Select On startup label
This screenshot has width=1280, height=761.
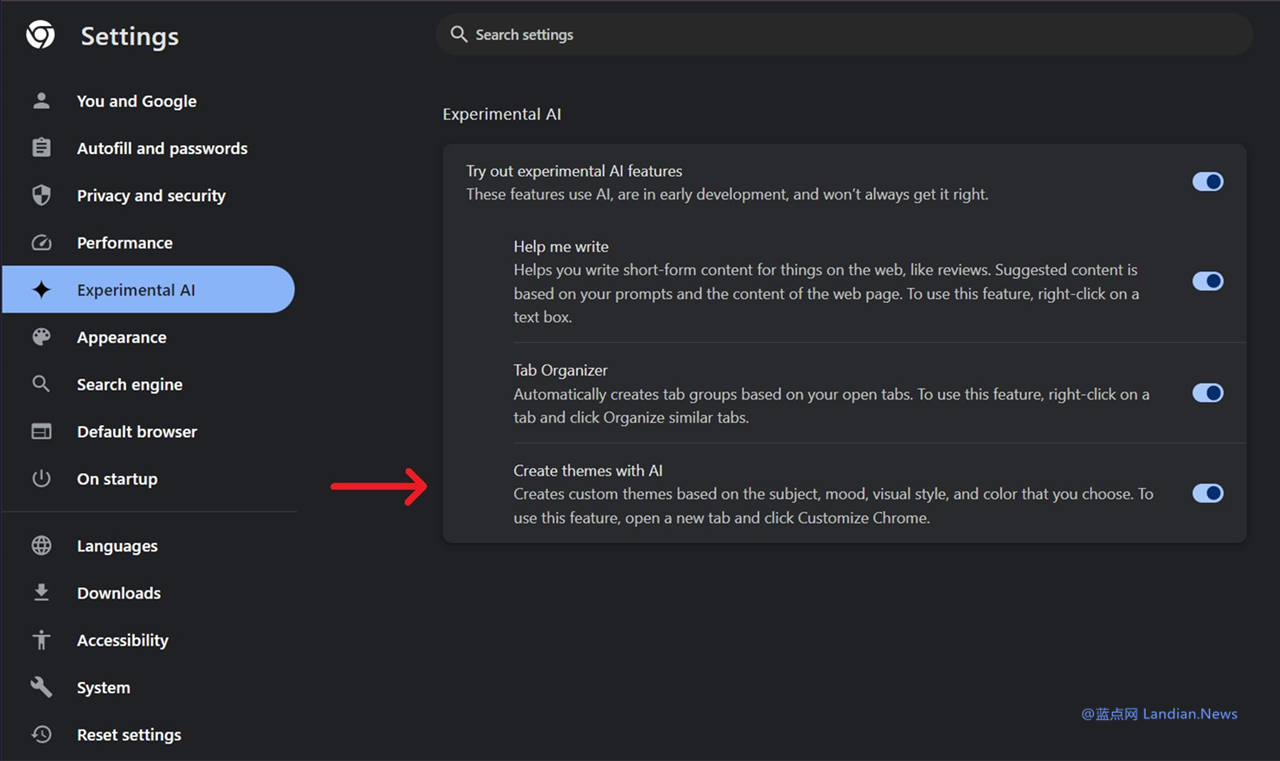tap(117, 479)
